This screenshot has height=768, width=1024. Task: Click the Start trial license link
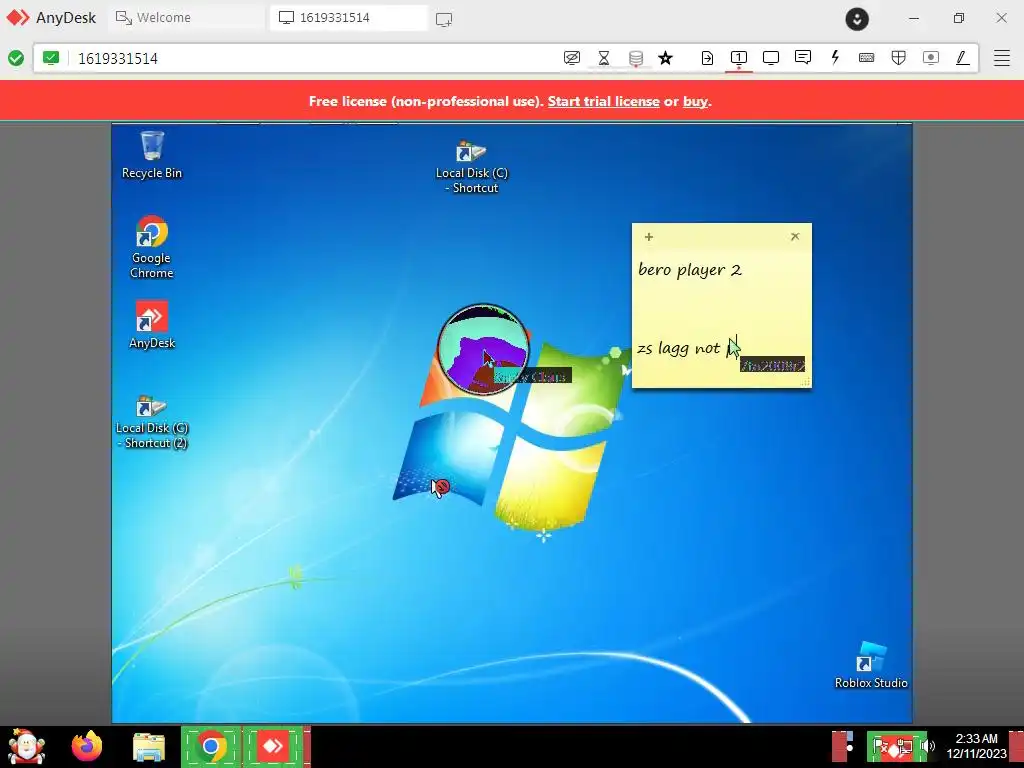pyautogui.click(x=603, y=101)
